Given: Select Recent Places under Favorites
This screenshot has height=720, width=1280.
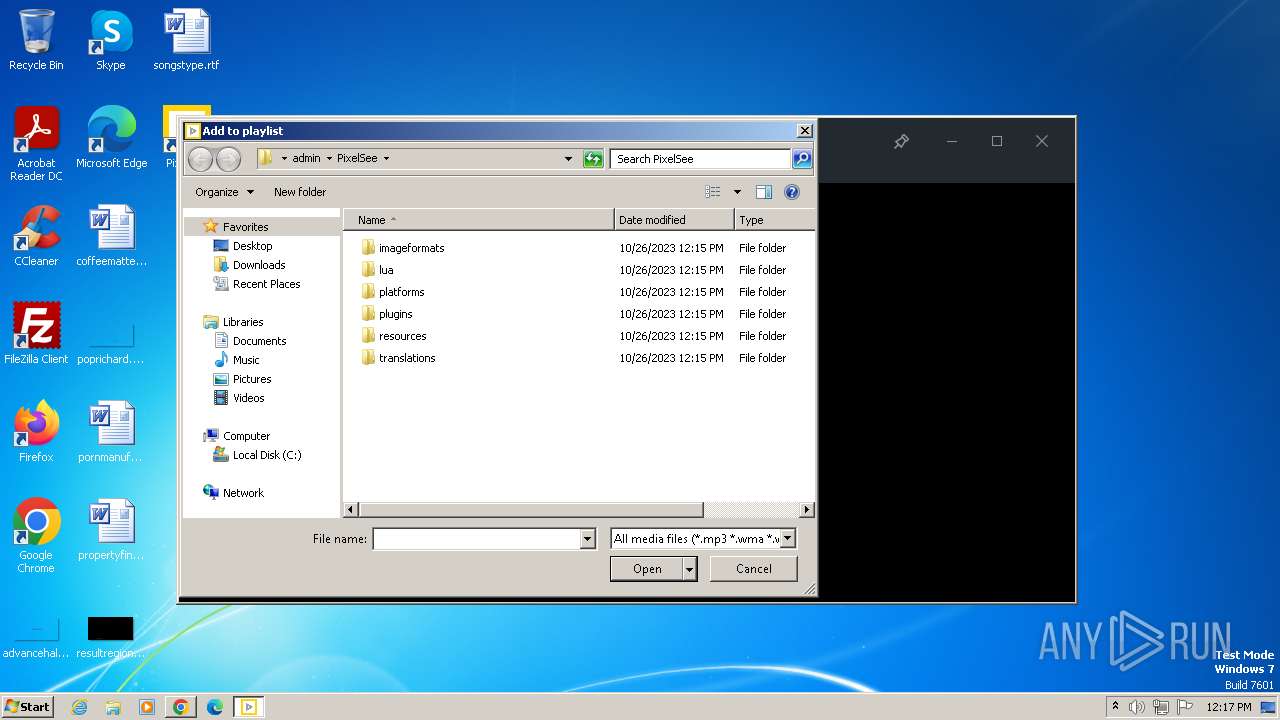Looking at the screenshot, I should [x=266, y=284].
